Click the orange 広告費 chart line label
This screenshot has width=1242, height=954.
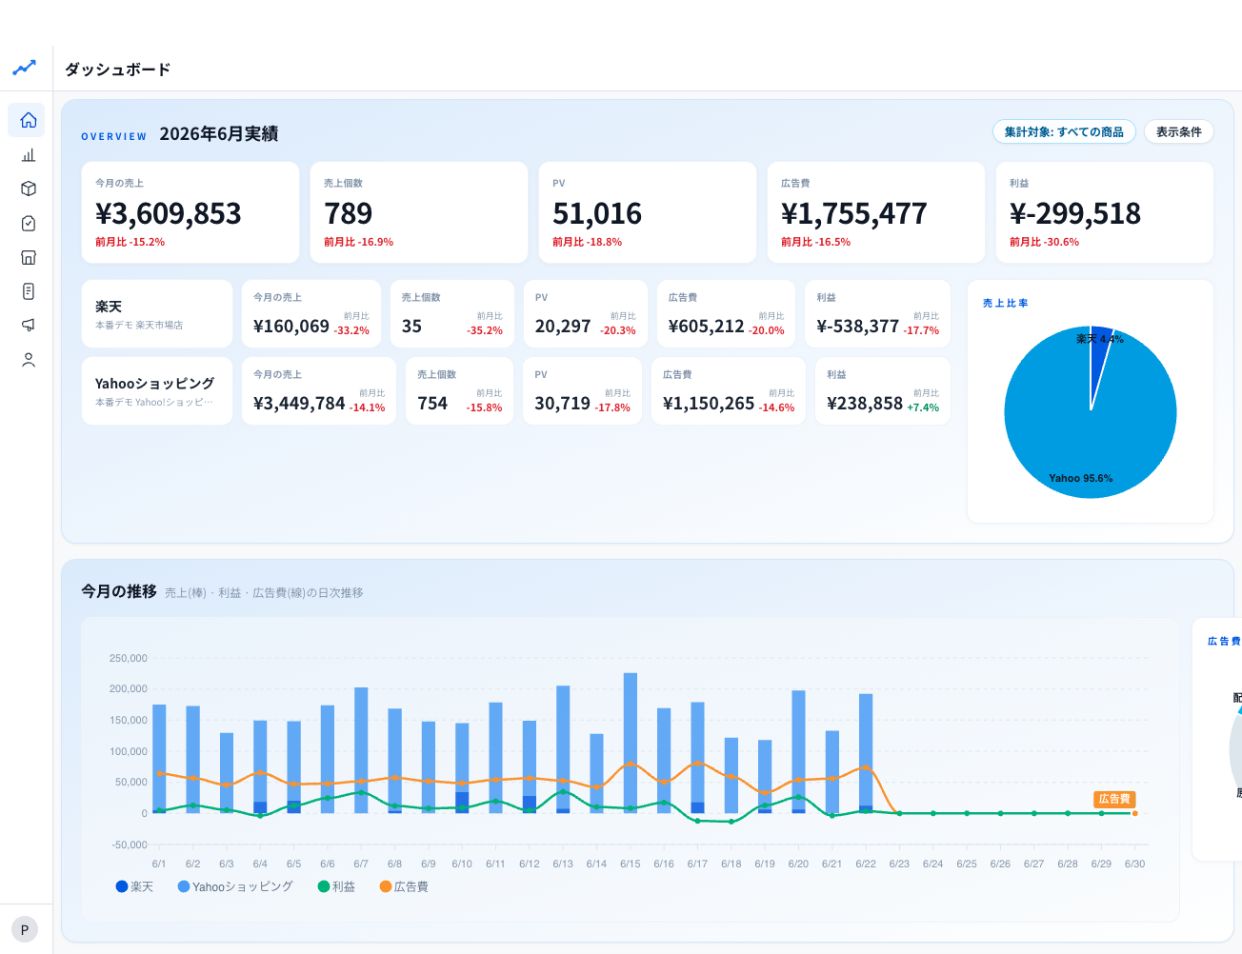coord(1114,799)
